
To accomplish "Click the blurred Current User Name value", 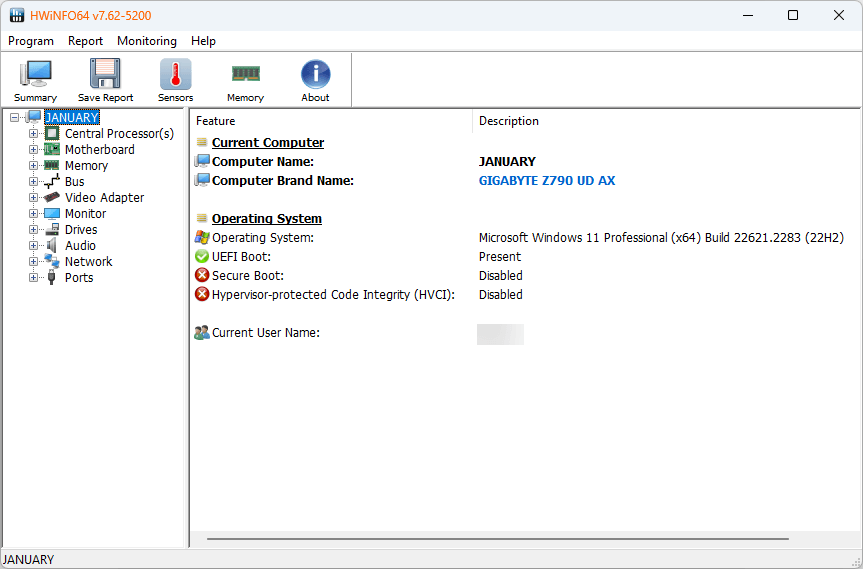I will 500,334.
